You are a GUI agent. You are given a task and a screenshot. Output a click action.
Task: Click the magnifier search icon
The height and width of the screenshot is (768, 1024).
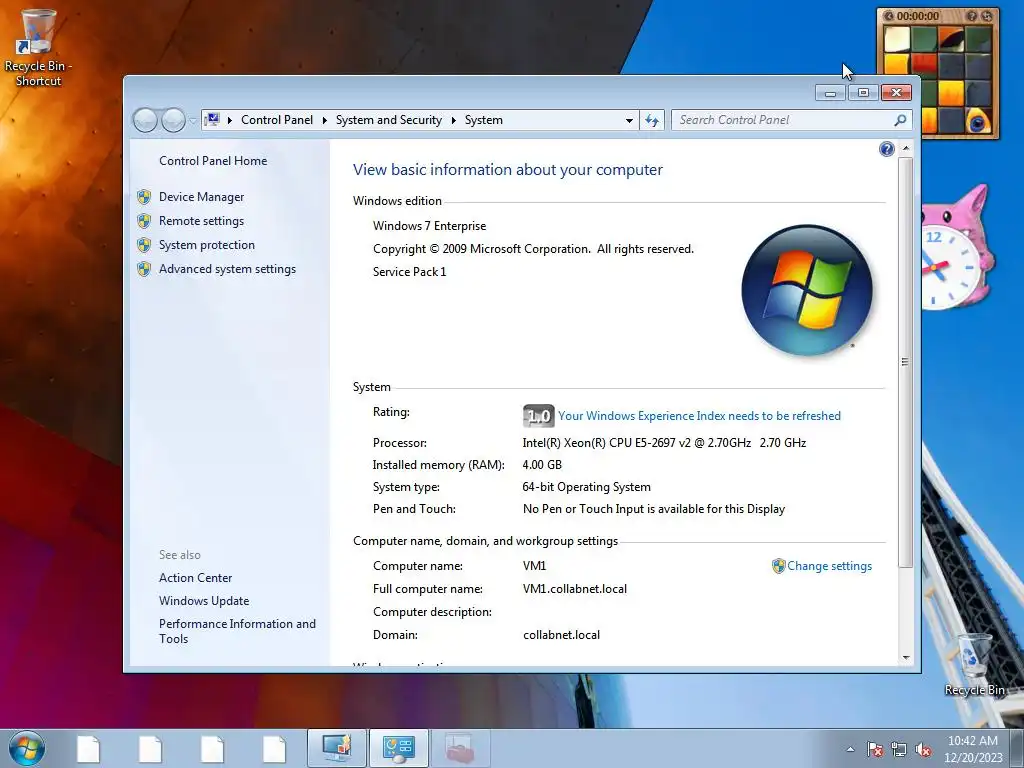tap(900, 120)
